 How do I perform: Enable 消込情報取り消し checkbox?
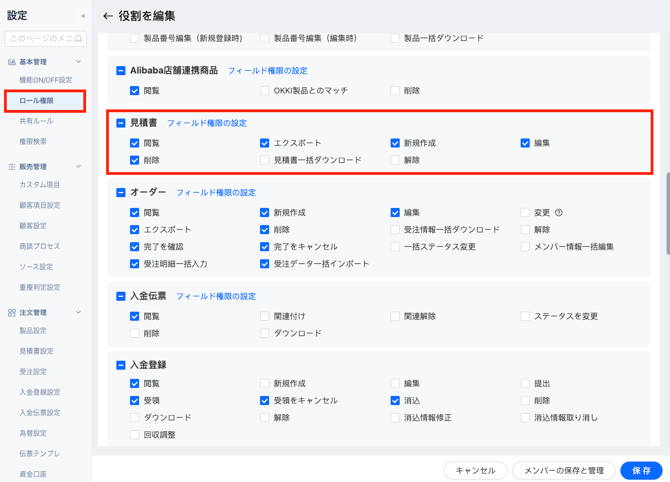(x=525, y=417)
